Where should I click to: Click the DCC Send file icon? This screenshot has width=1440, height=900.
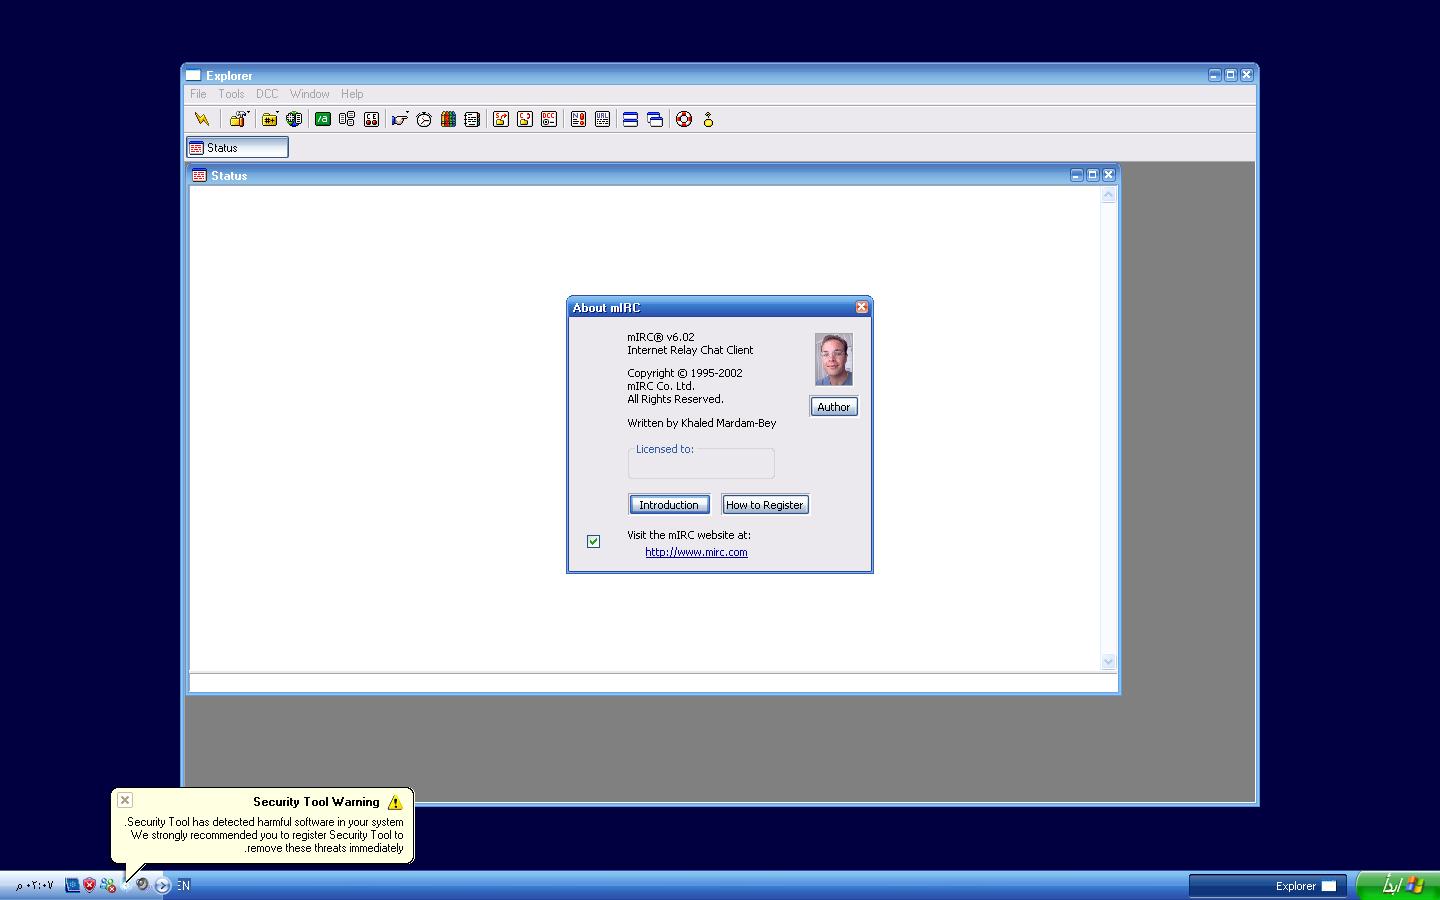501,119
